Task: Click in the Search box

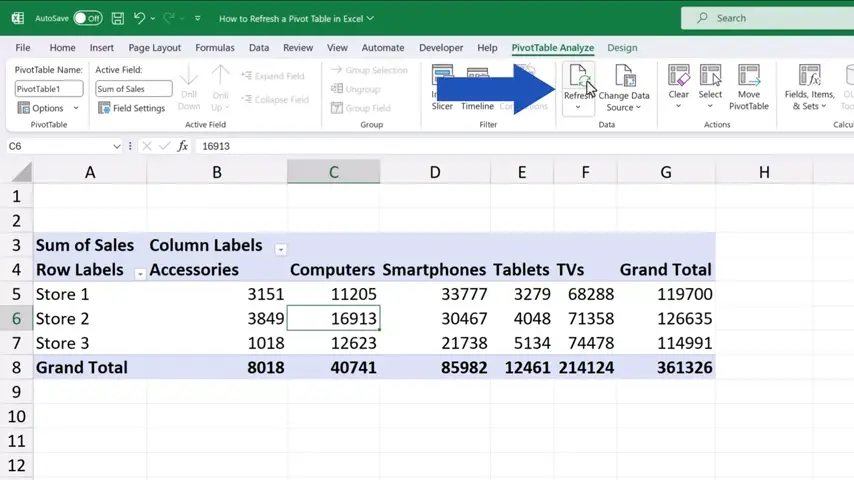Action: pyautogui.click(x=765, y=18)
